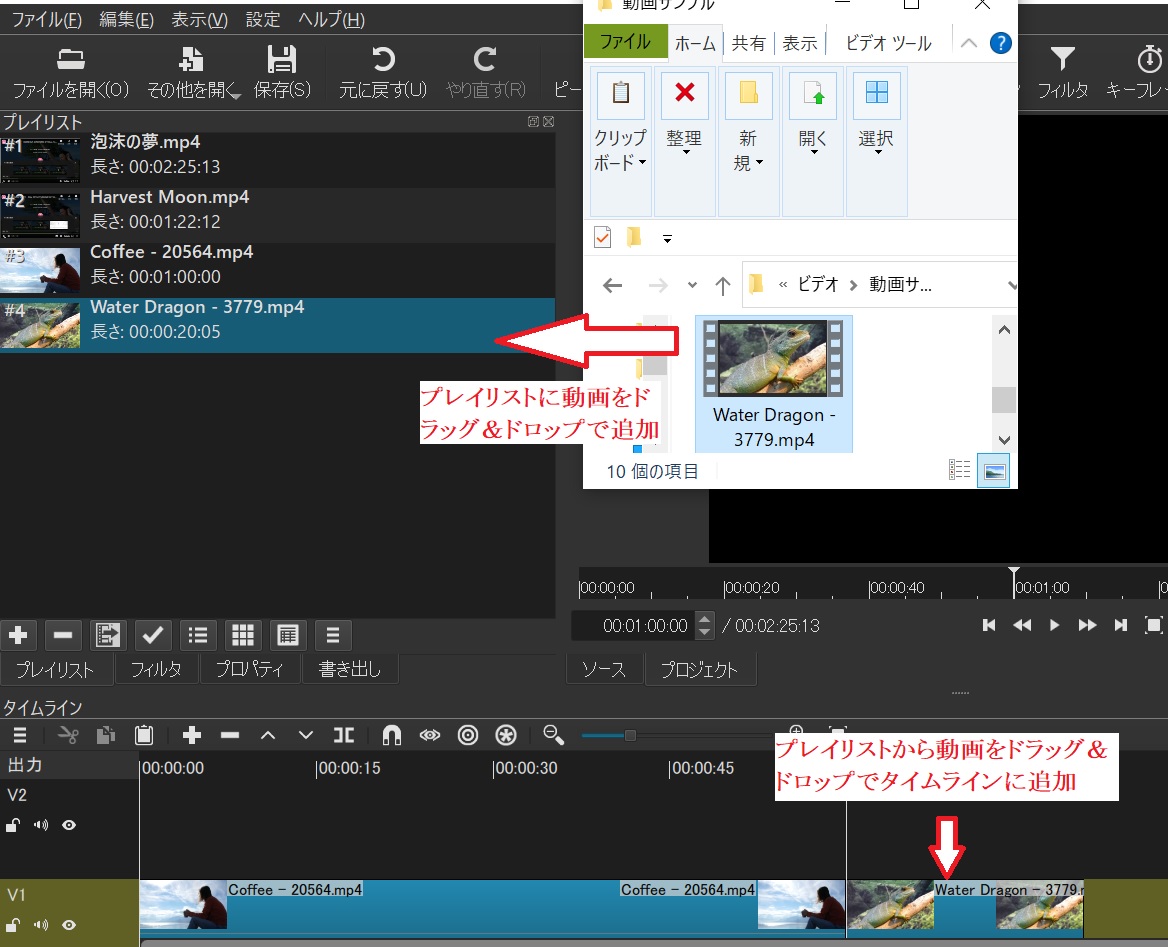Click the timeline overwrite down-arrow icon
This screenshot has width=1168, height=947.
tap(305, 735)
